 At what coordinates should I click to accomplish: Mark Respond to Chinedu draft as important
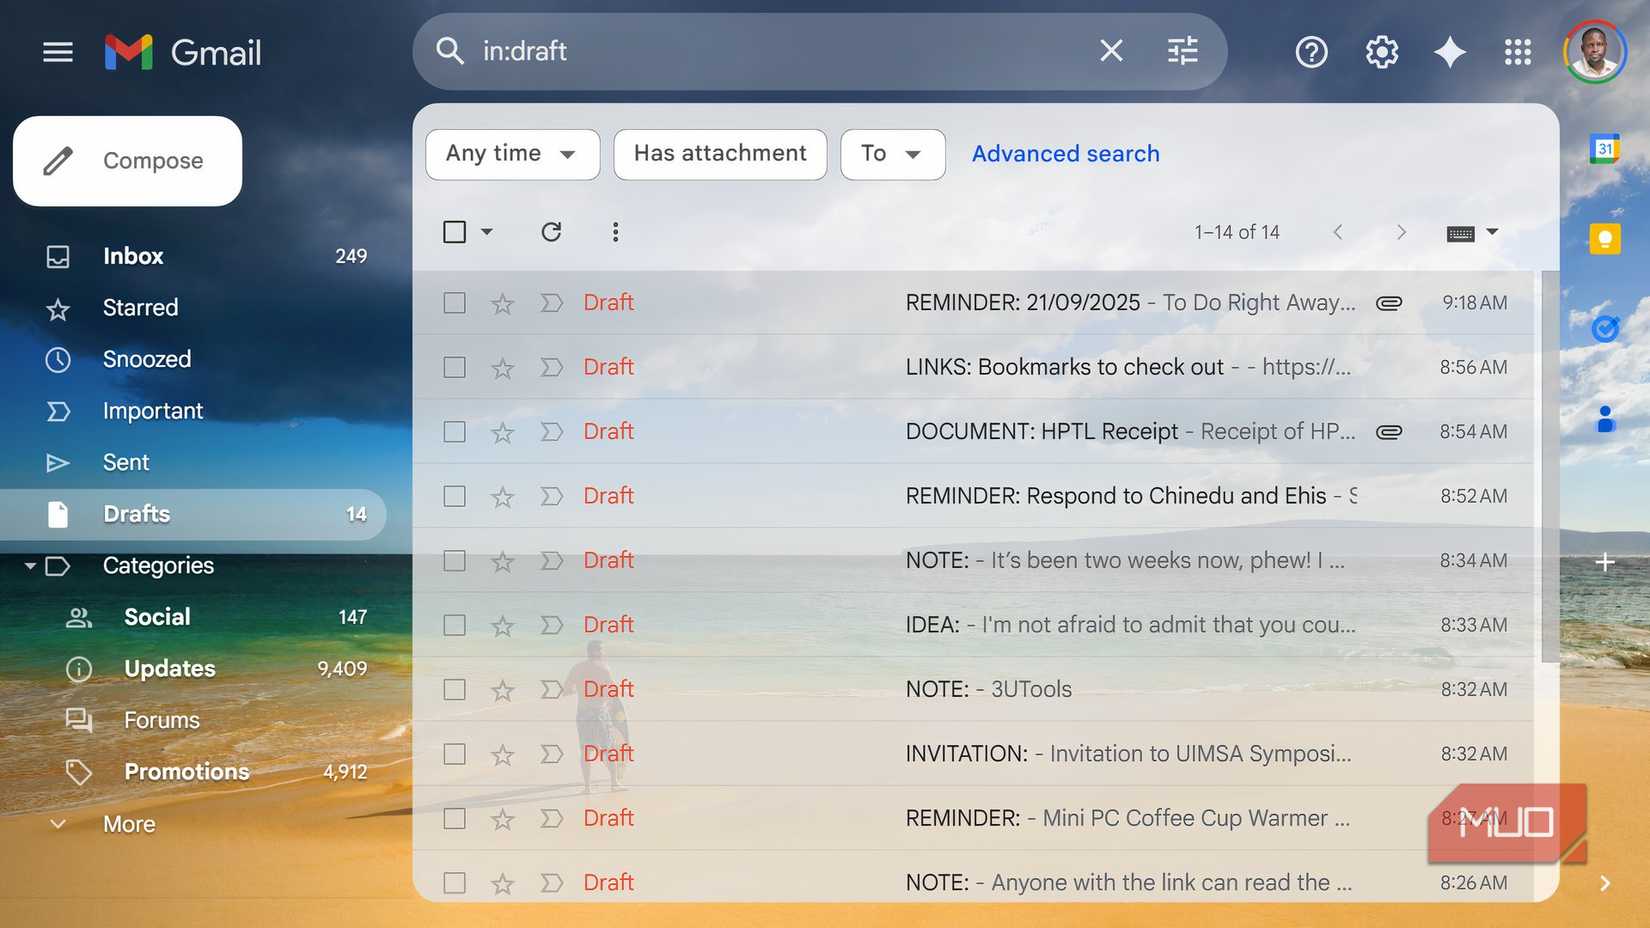[551, 496]
